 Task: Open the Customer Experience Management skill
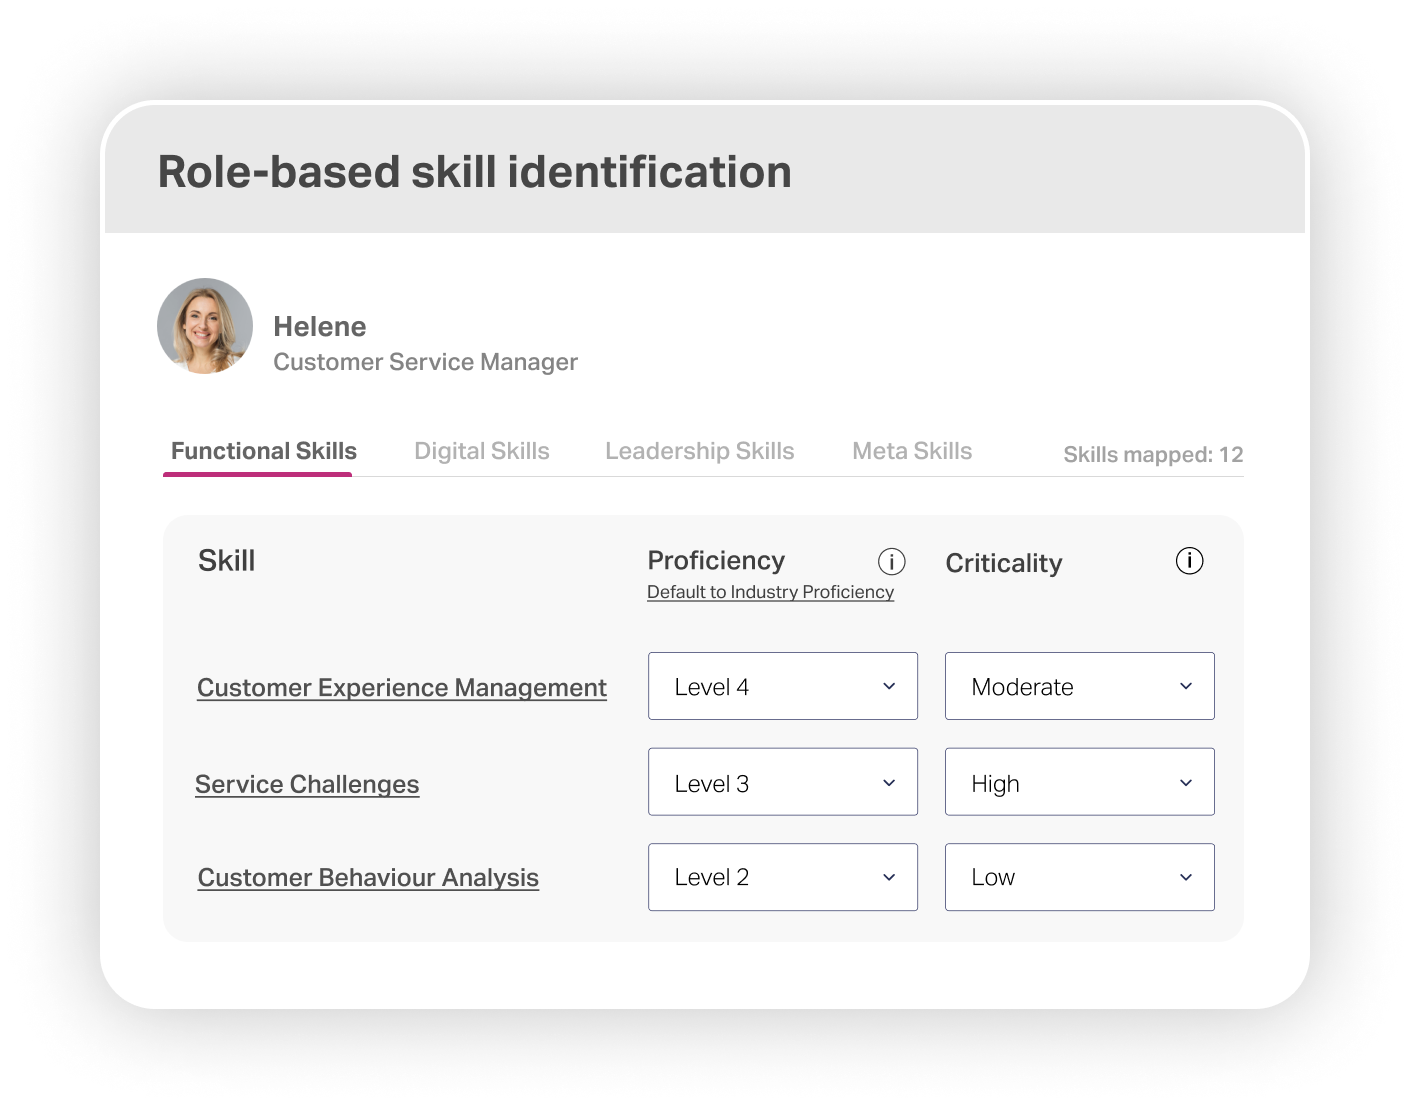(401, 687)
